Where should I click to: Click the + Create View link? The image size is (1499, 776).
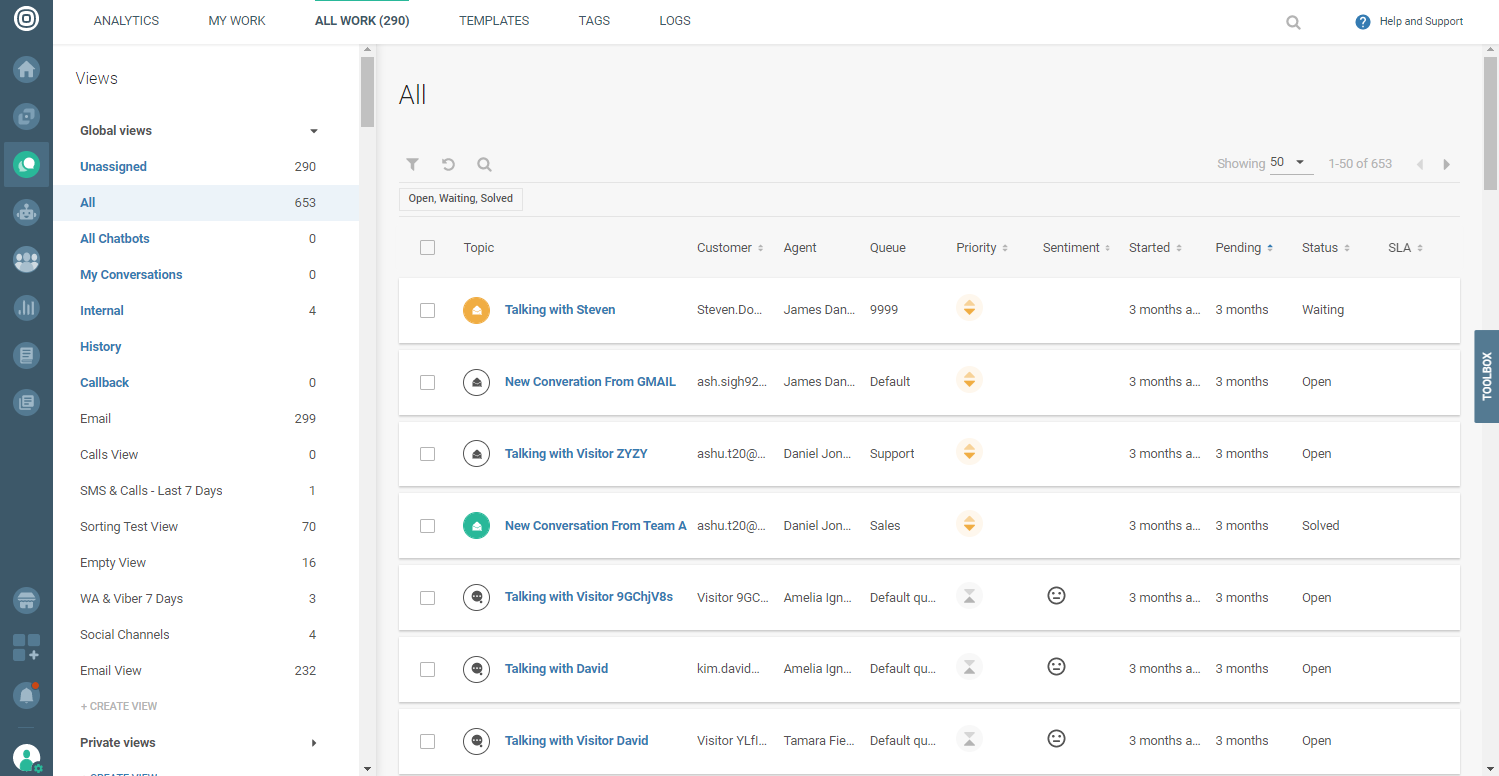pos(119,706)
